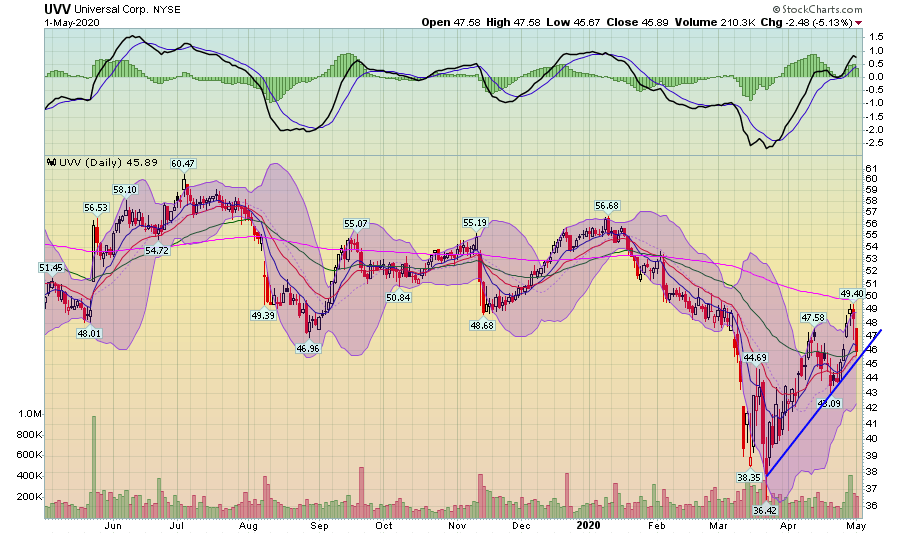Click the 55.19 price label
900x534 pixels.
click(x=475, y=222)
